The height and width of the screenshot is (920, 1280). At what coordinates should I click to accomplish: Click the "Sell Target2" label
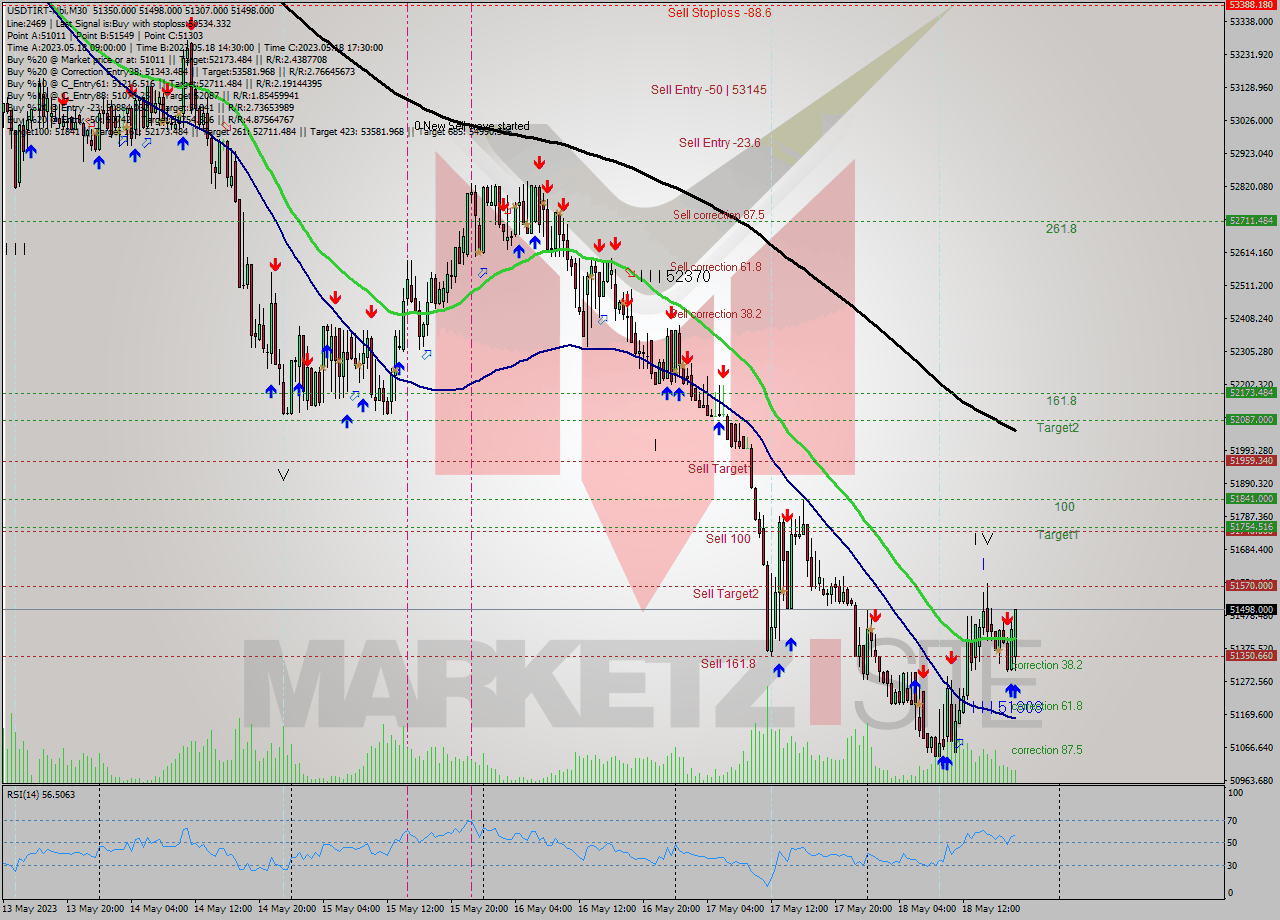point(726,594)
